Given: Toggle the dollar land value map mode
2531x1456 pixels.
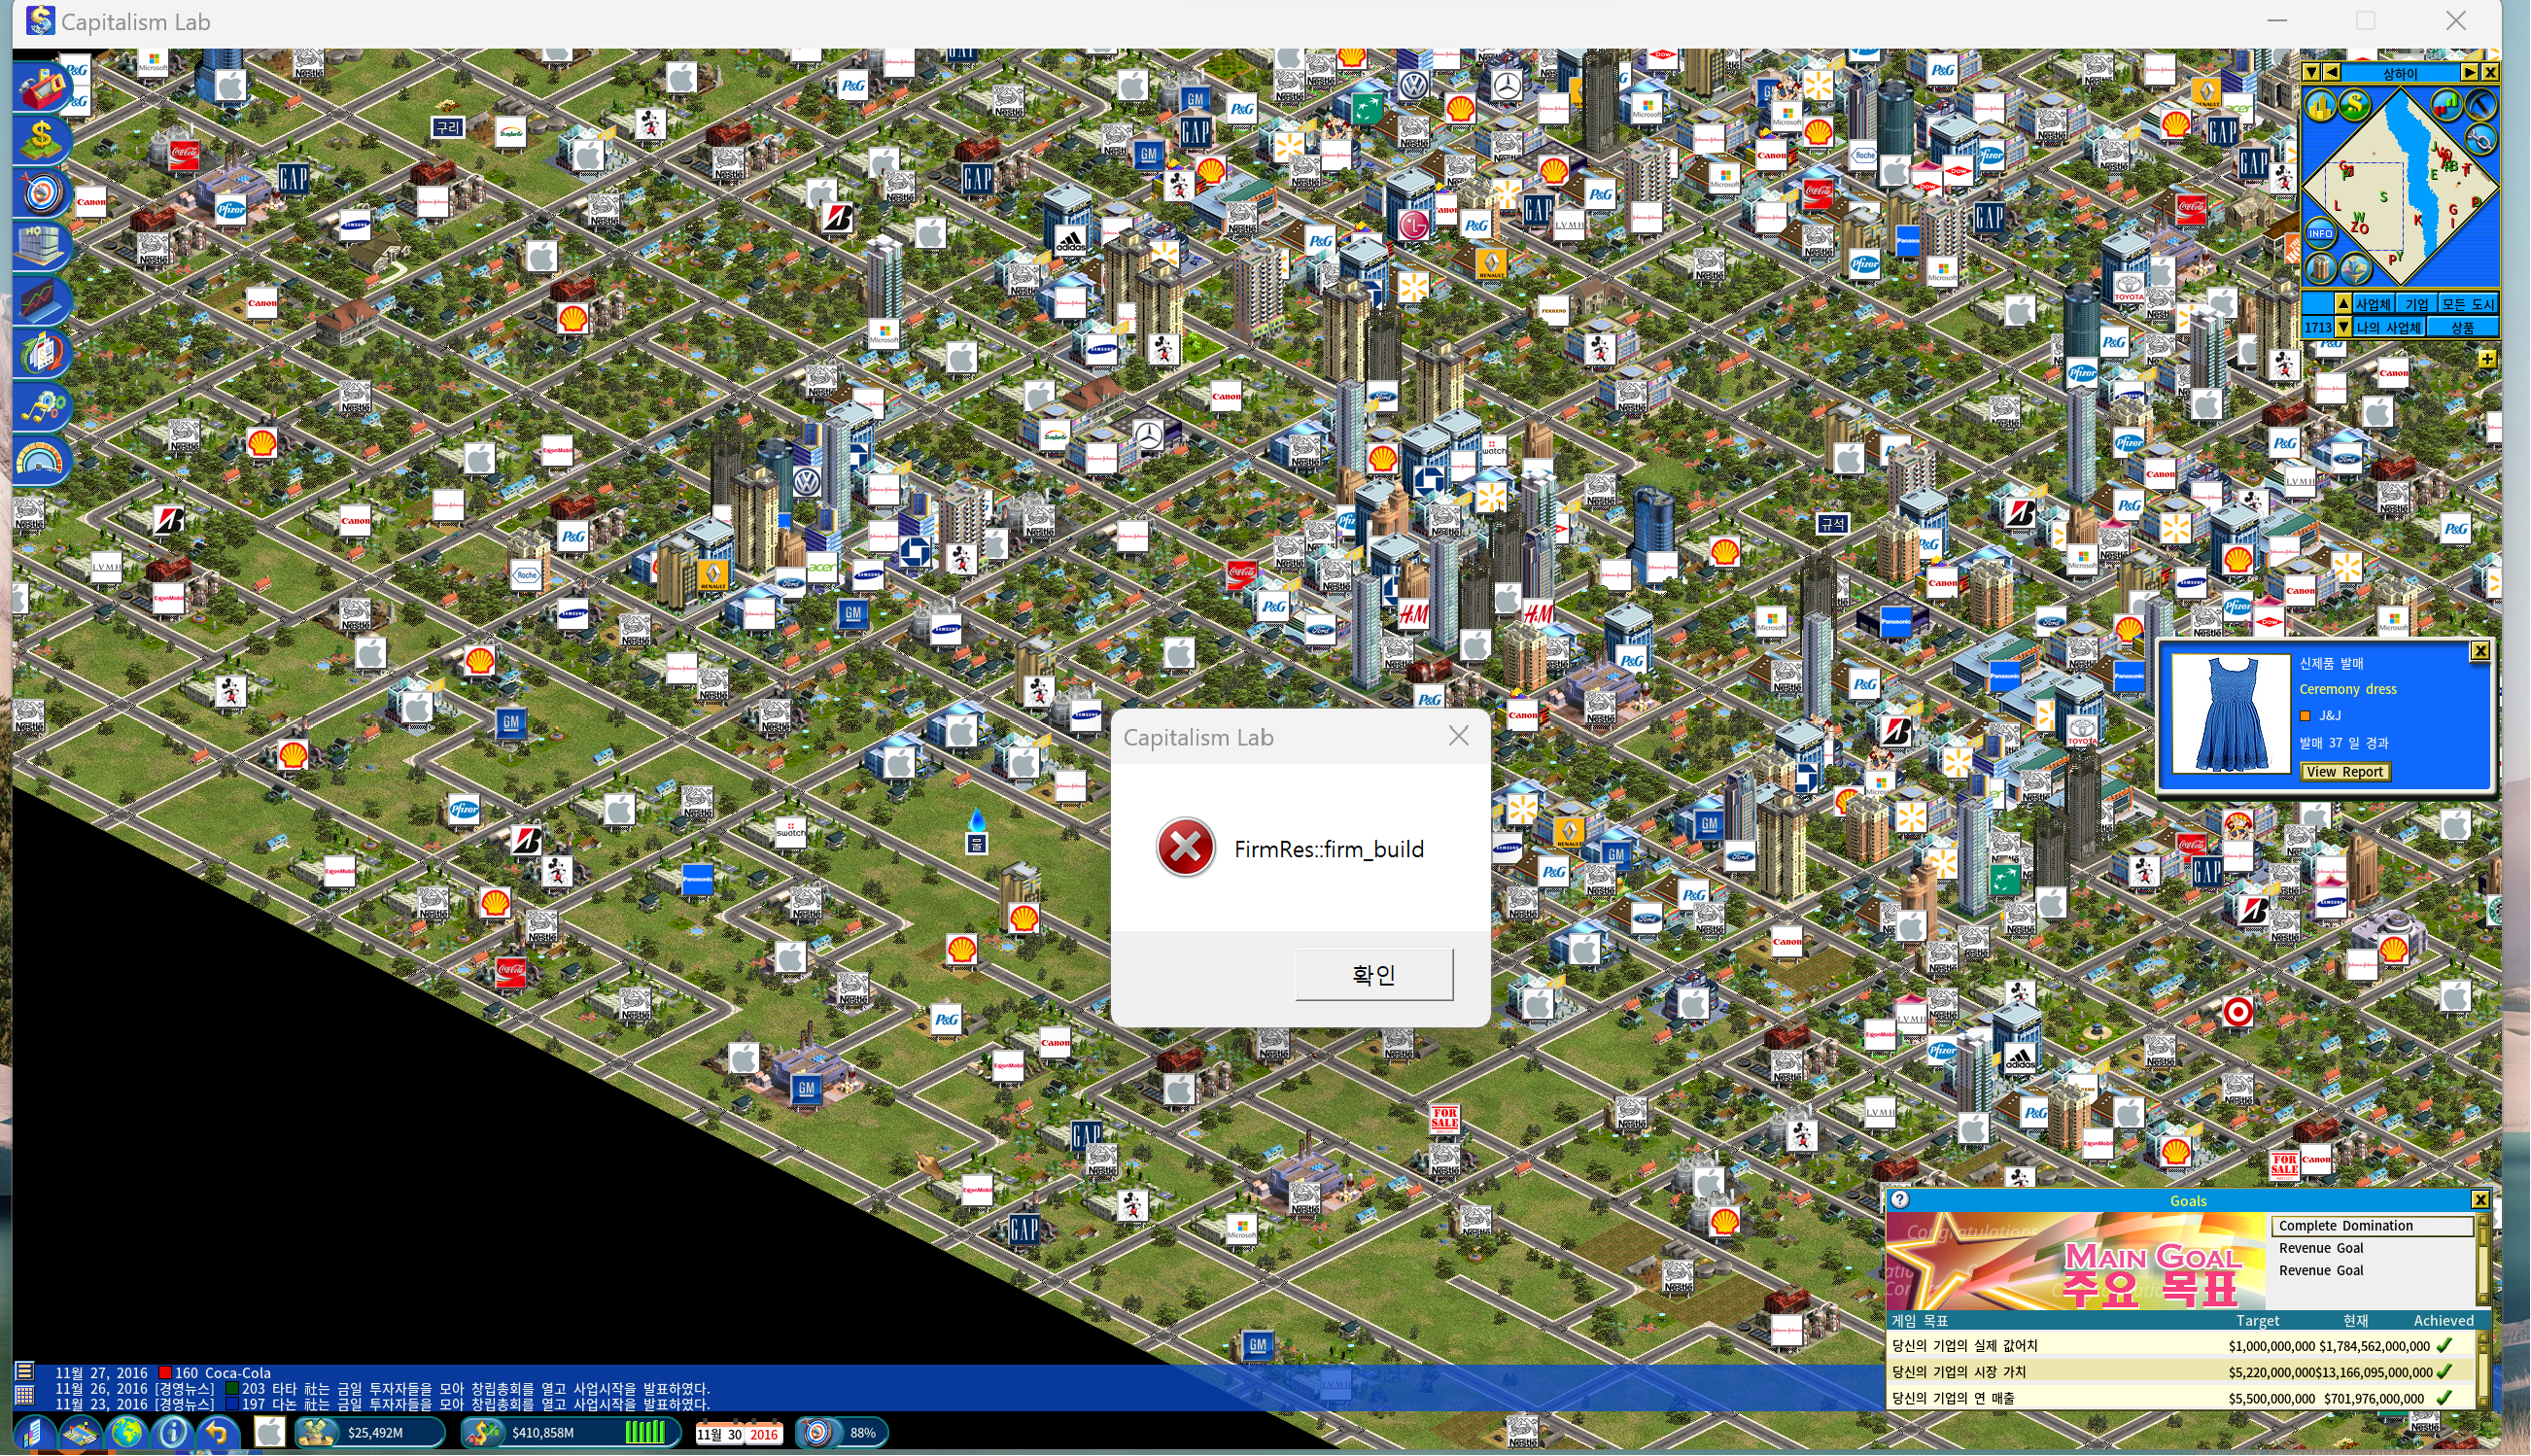Looking at the screenshot, I should (x=2355, y=104).
